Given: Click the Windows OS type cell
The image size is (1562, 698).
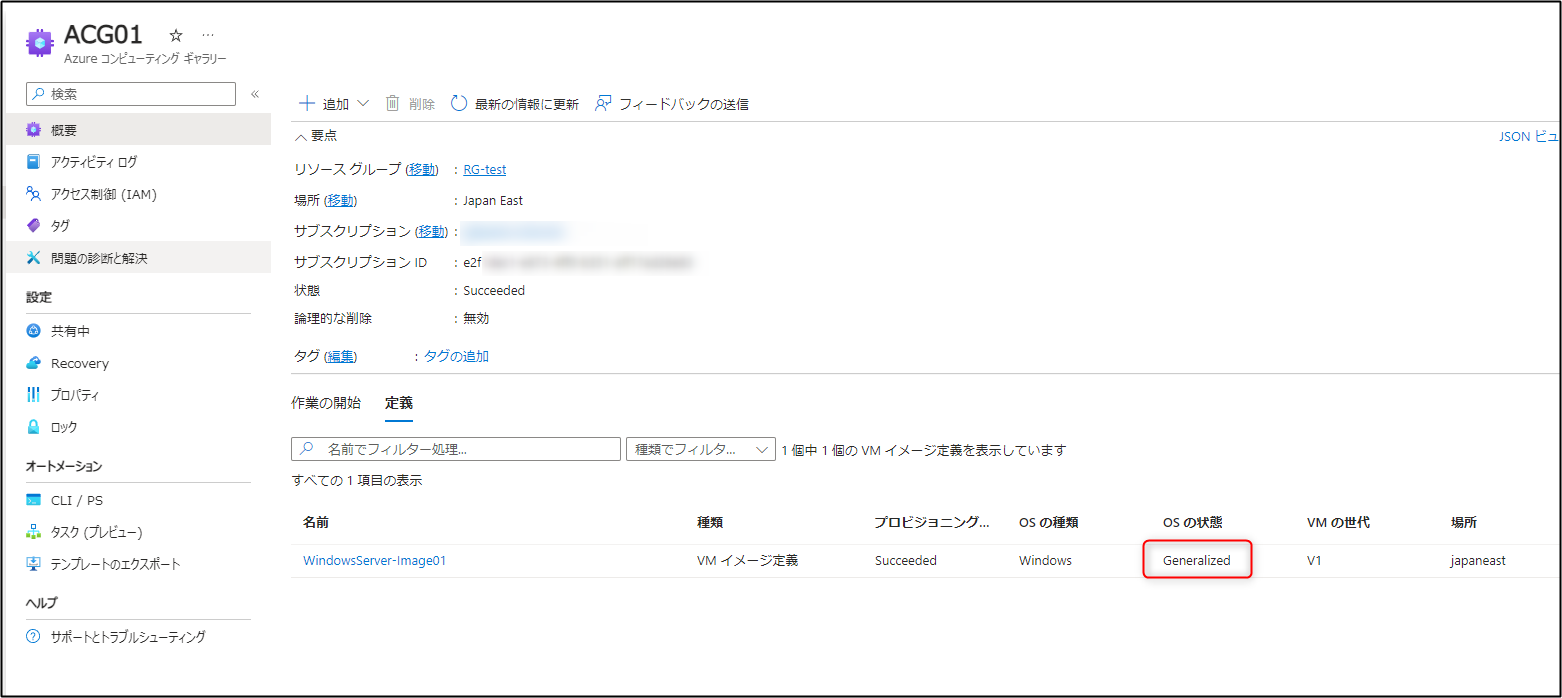Looking at the screenshot, I should pos(1045,561).
